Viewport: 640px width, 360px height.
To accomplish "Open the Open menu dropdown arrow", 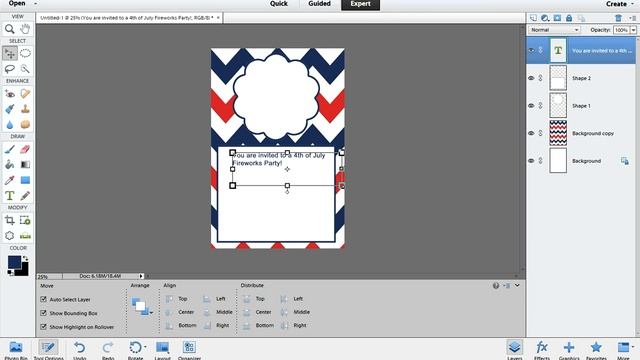I will tap(36, 4).
